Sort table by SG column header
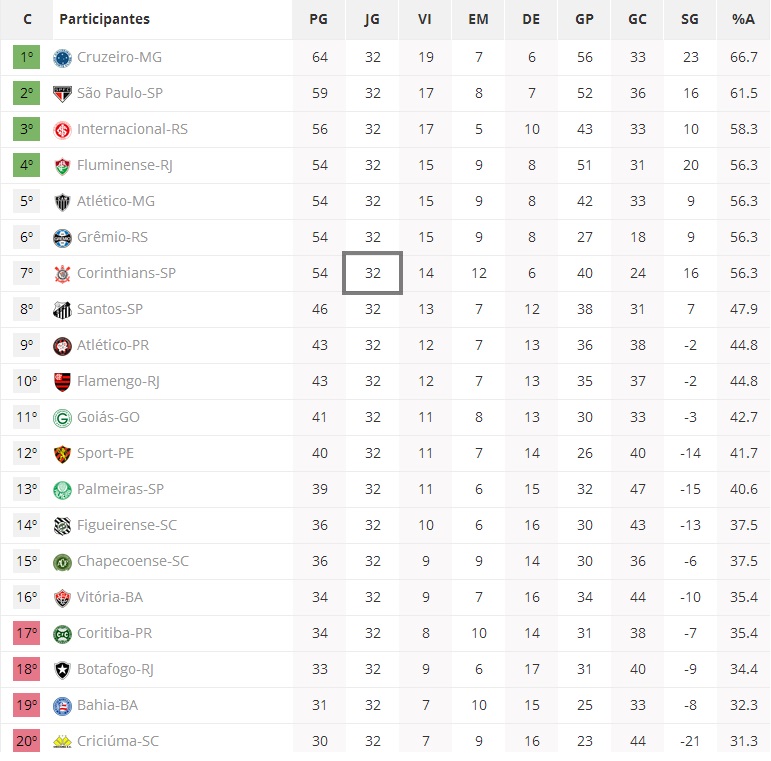 [689, 19]
